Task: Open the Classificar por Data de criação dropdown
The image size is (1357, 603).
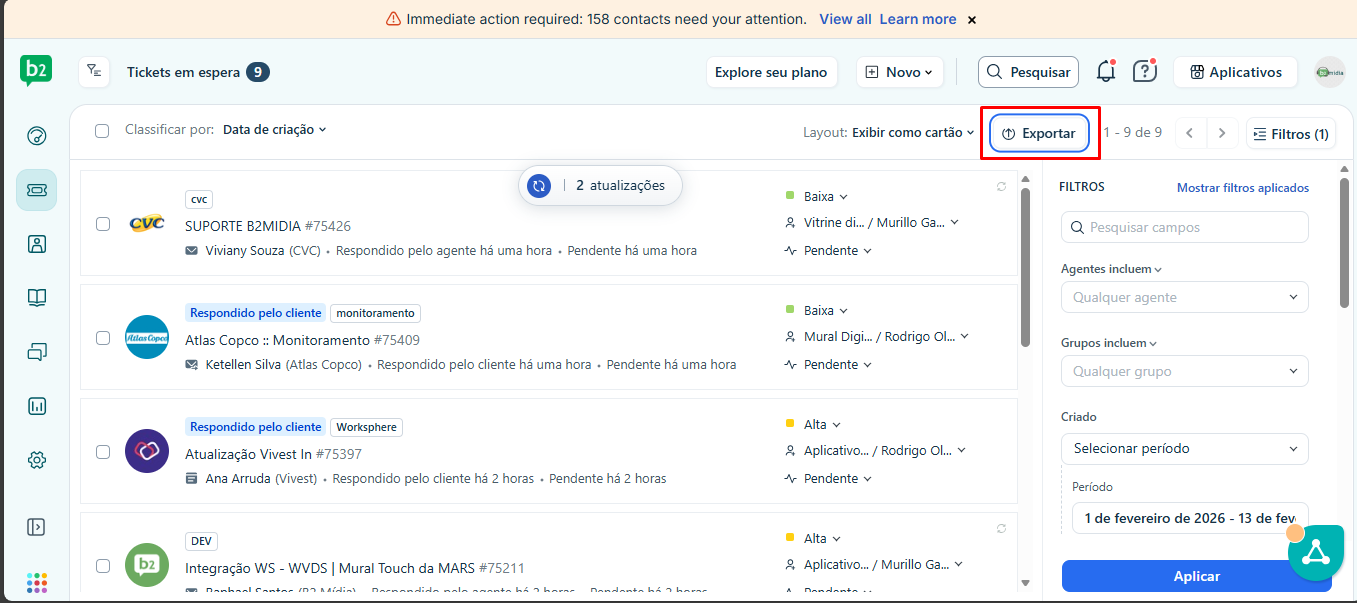Action: (x=275, y=130)
